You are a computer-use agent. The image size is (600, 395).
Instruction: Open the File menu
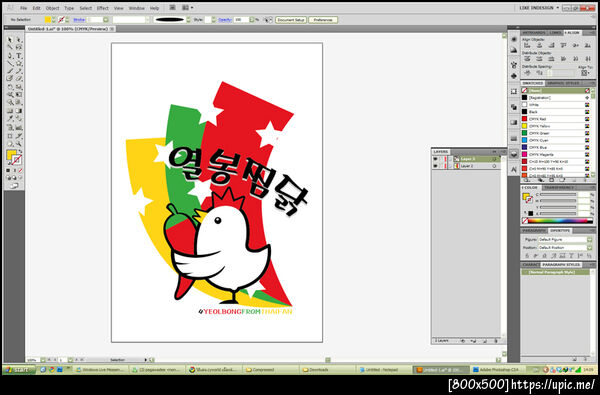coord(24,8)
